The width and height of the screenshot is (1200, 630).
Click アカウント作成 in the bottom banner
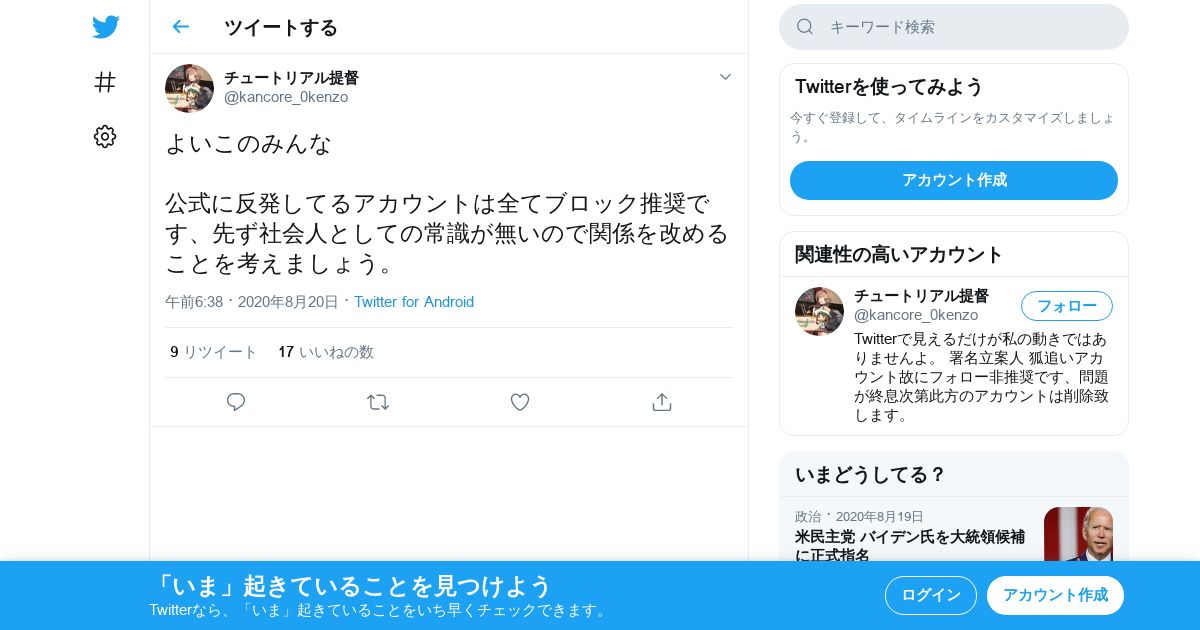point(1055,595)
